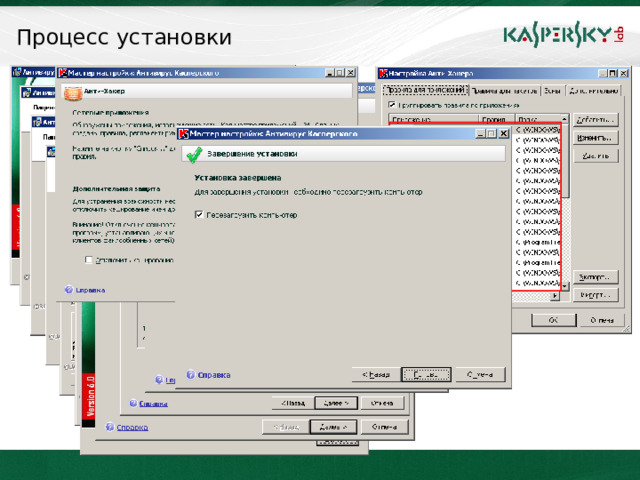Sort rules by Путь column header
The height and width of the screenshot is (480, 640).
(538, 119)
